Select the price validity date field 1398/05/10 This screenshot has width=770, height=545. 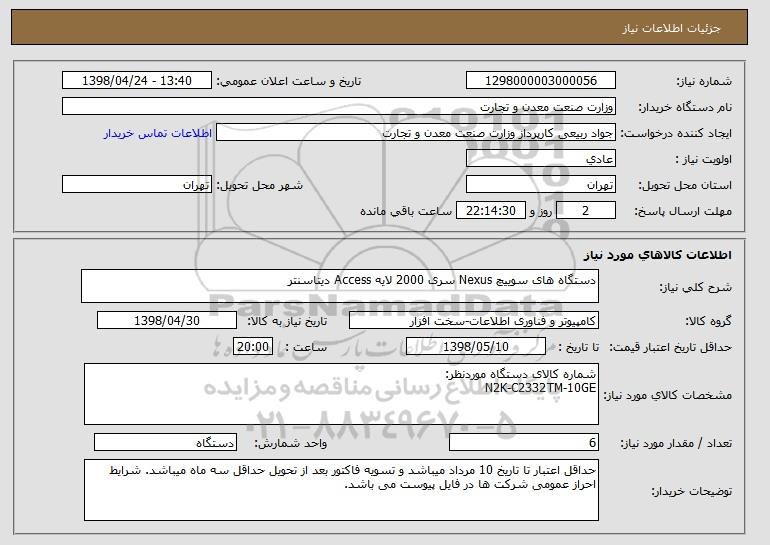[476, 347]
